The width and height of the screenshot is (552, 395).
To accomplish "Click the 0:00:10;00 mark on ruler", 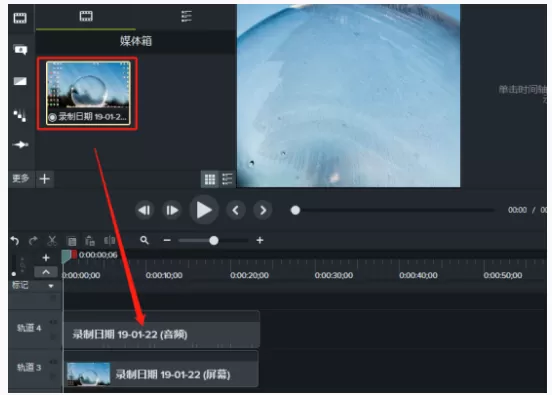I will tap(164, 275).
